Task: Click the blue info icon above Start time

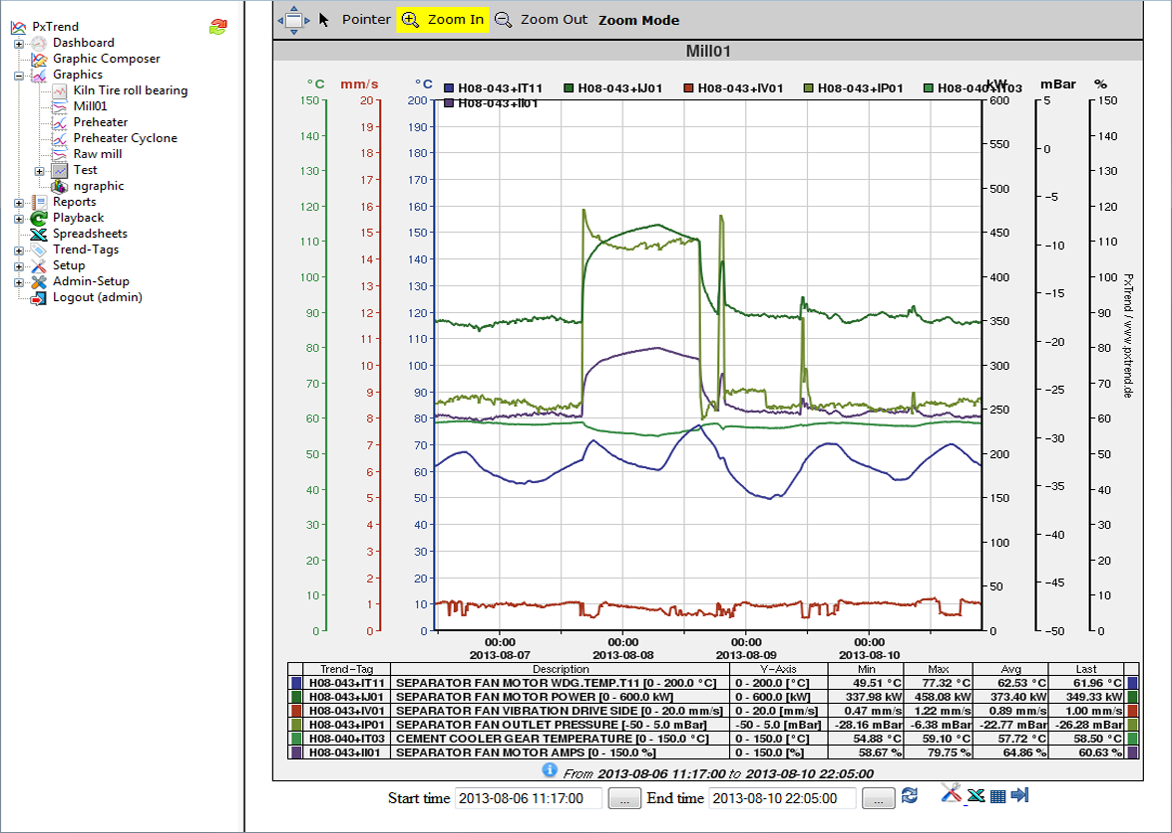Action: tap(549, 771)
